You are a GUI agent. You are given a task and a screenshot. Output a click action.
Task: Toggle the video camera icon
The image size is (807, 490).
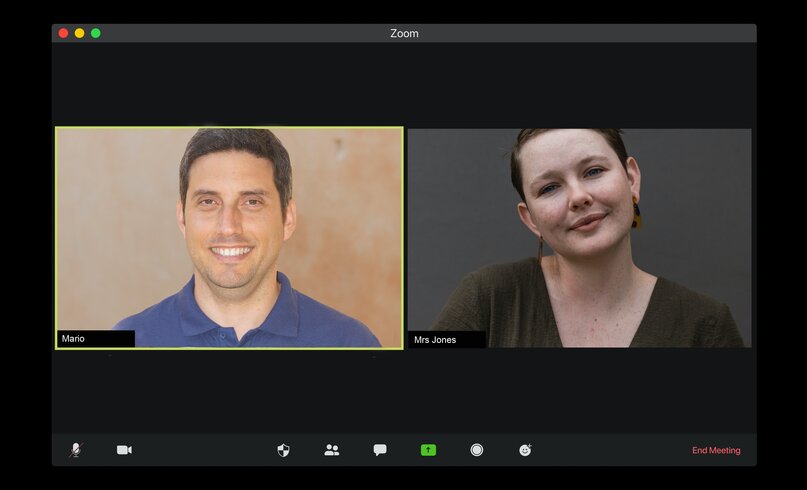click(x=124, y=450)
